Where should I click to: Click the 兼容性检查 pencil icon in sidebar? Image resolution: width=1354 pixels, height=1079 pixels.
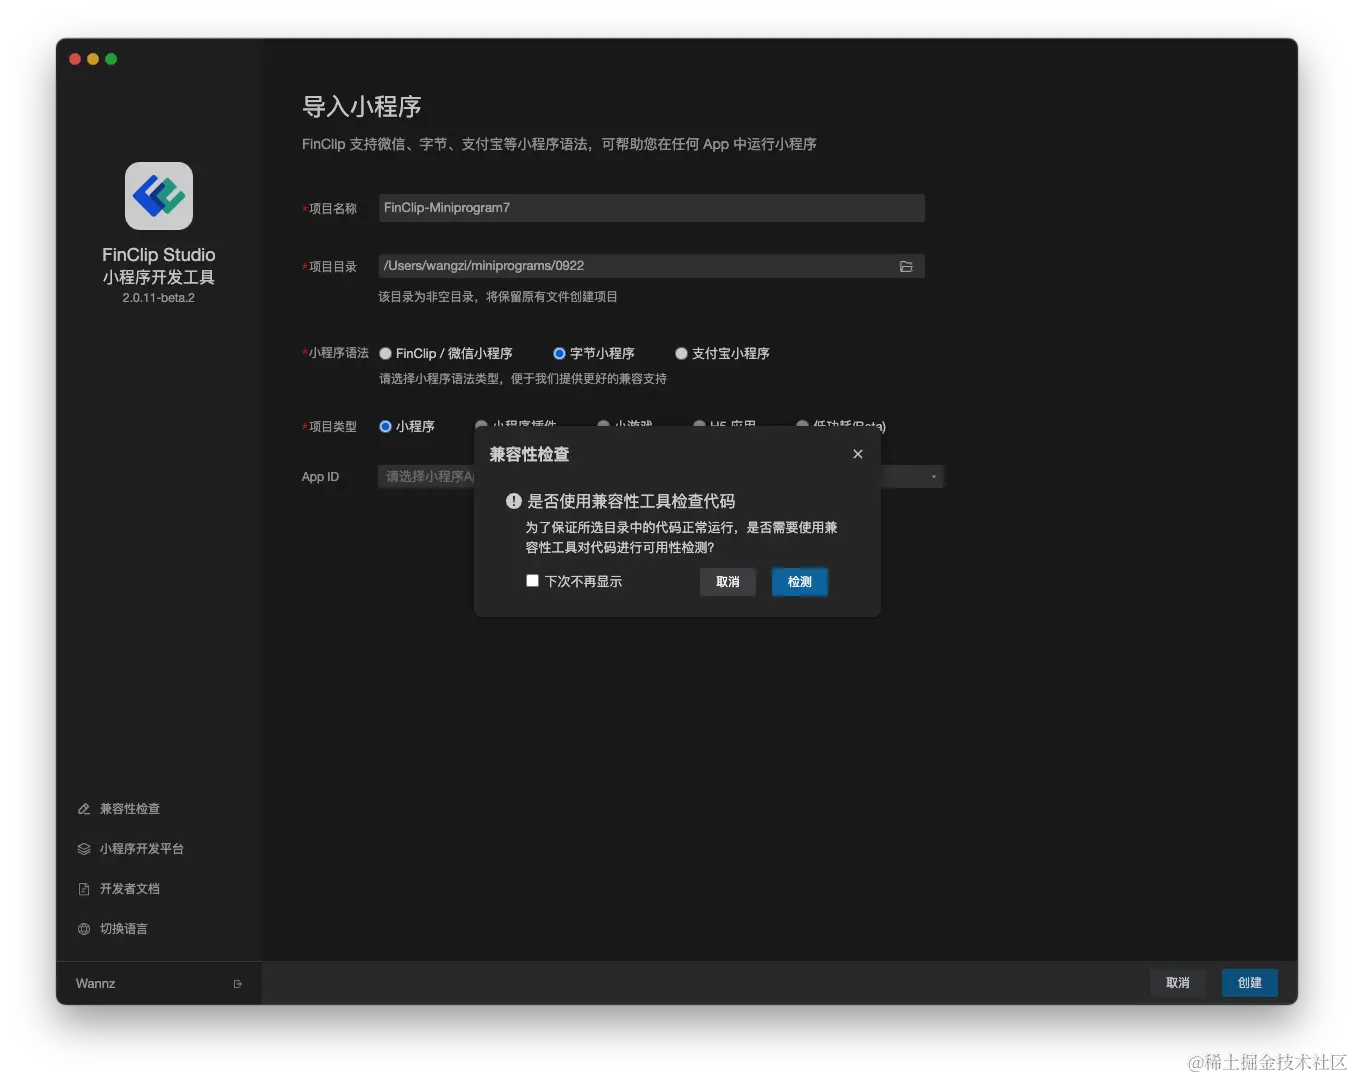click(x=84, y=809)
